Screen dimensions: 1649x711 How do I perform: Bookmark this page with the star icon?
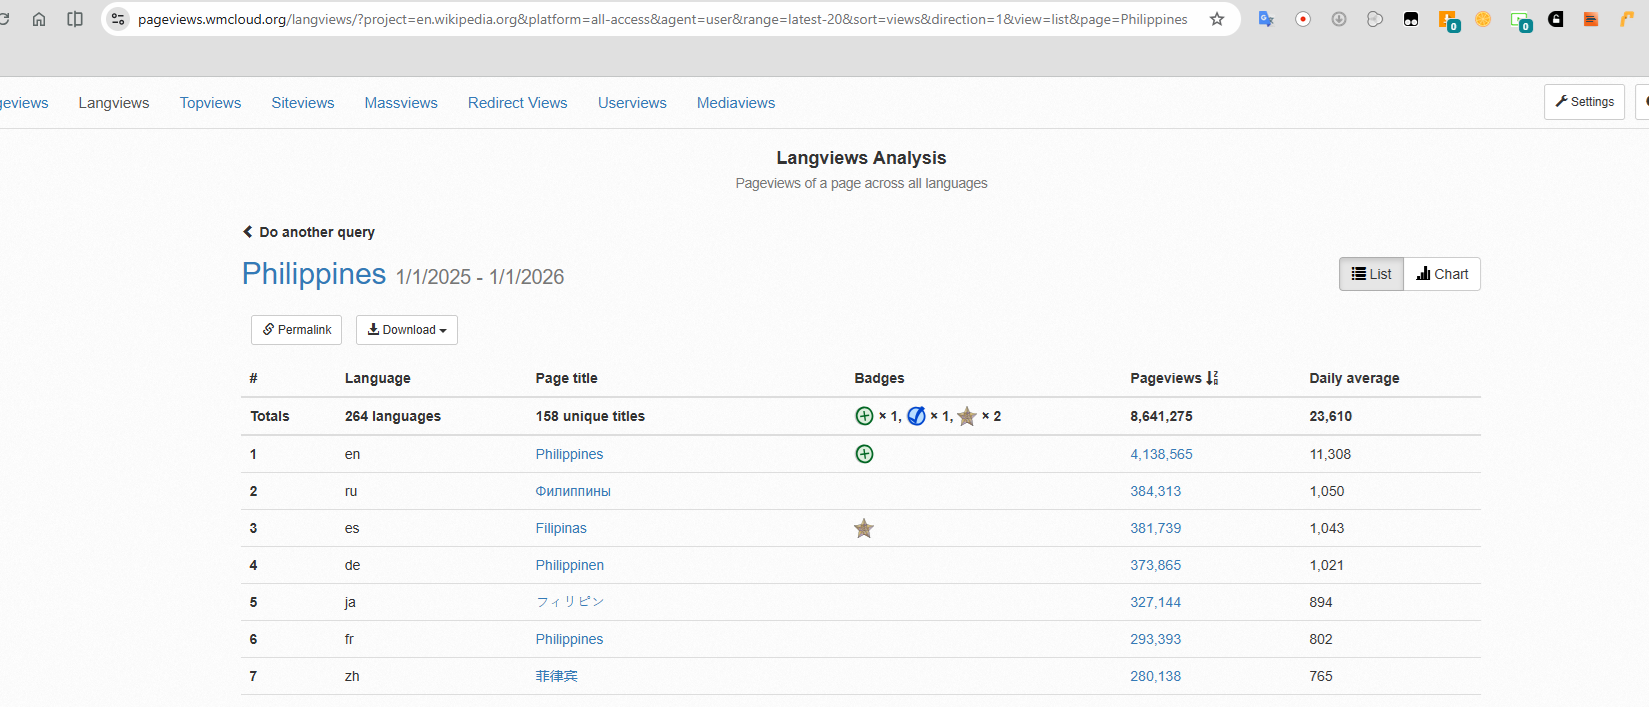[x=1217, y=19]
